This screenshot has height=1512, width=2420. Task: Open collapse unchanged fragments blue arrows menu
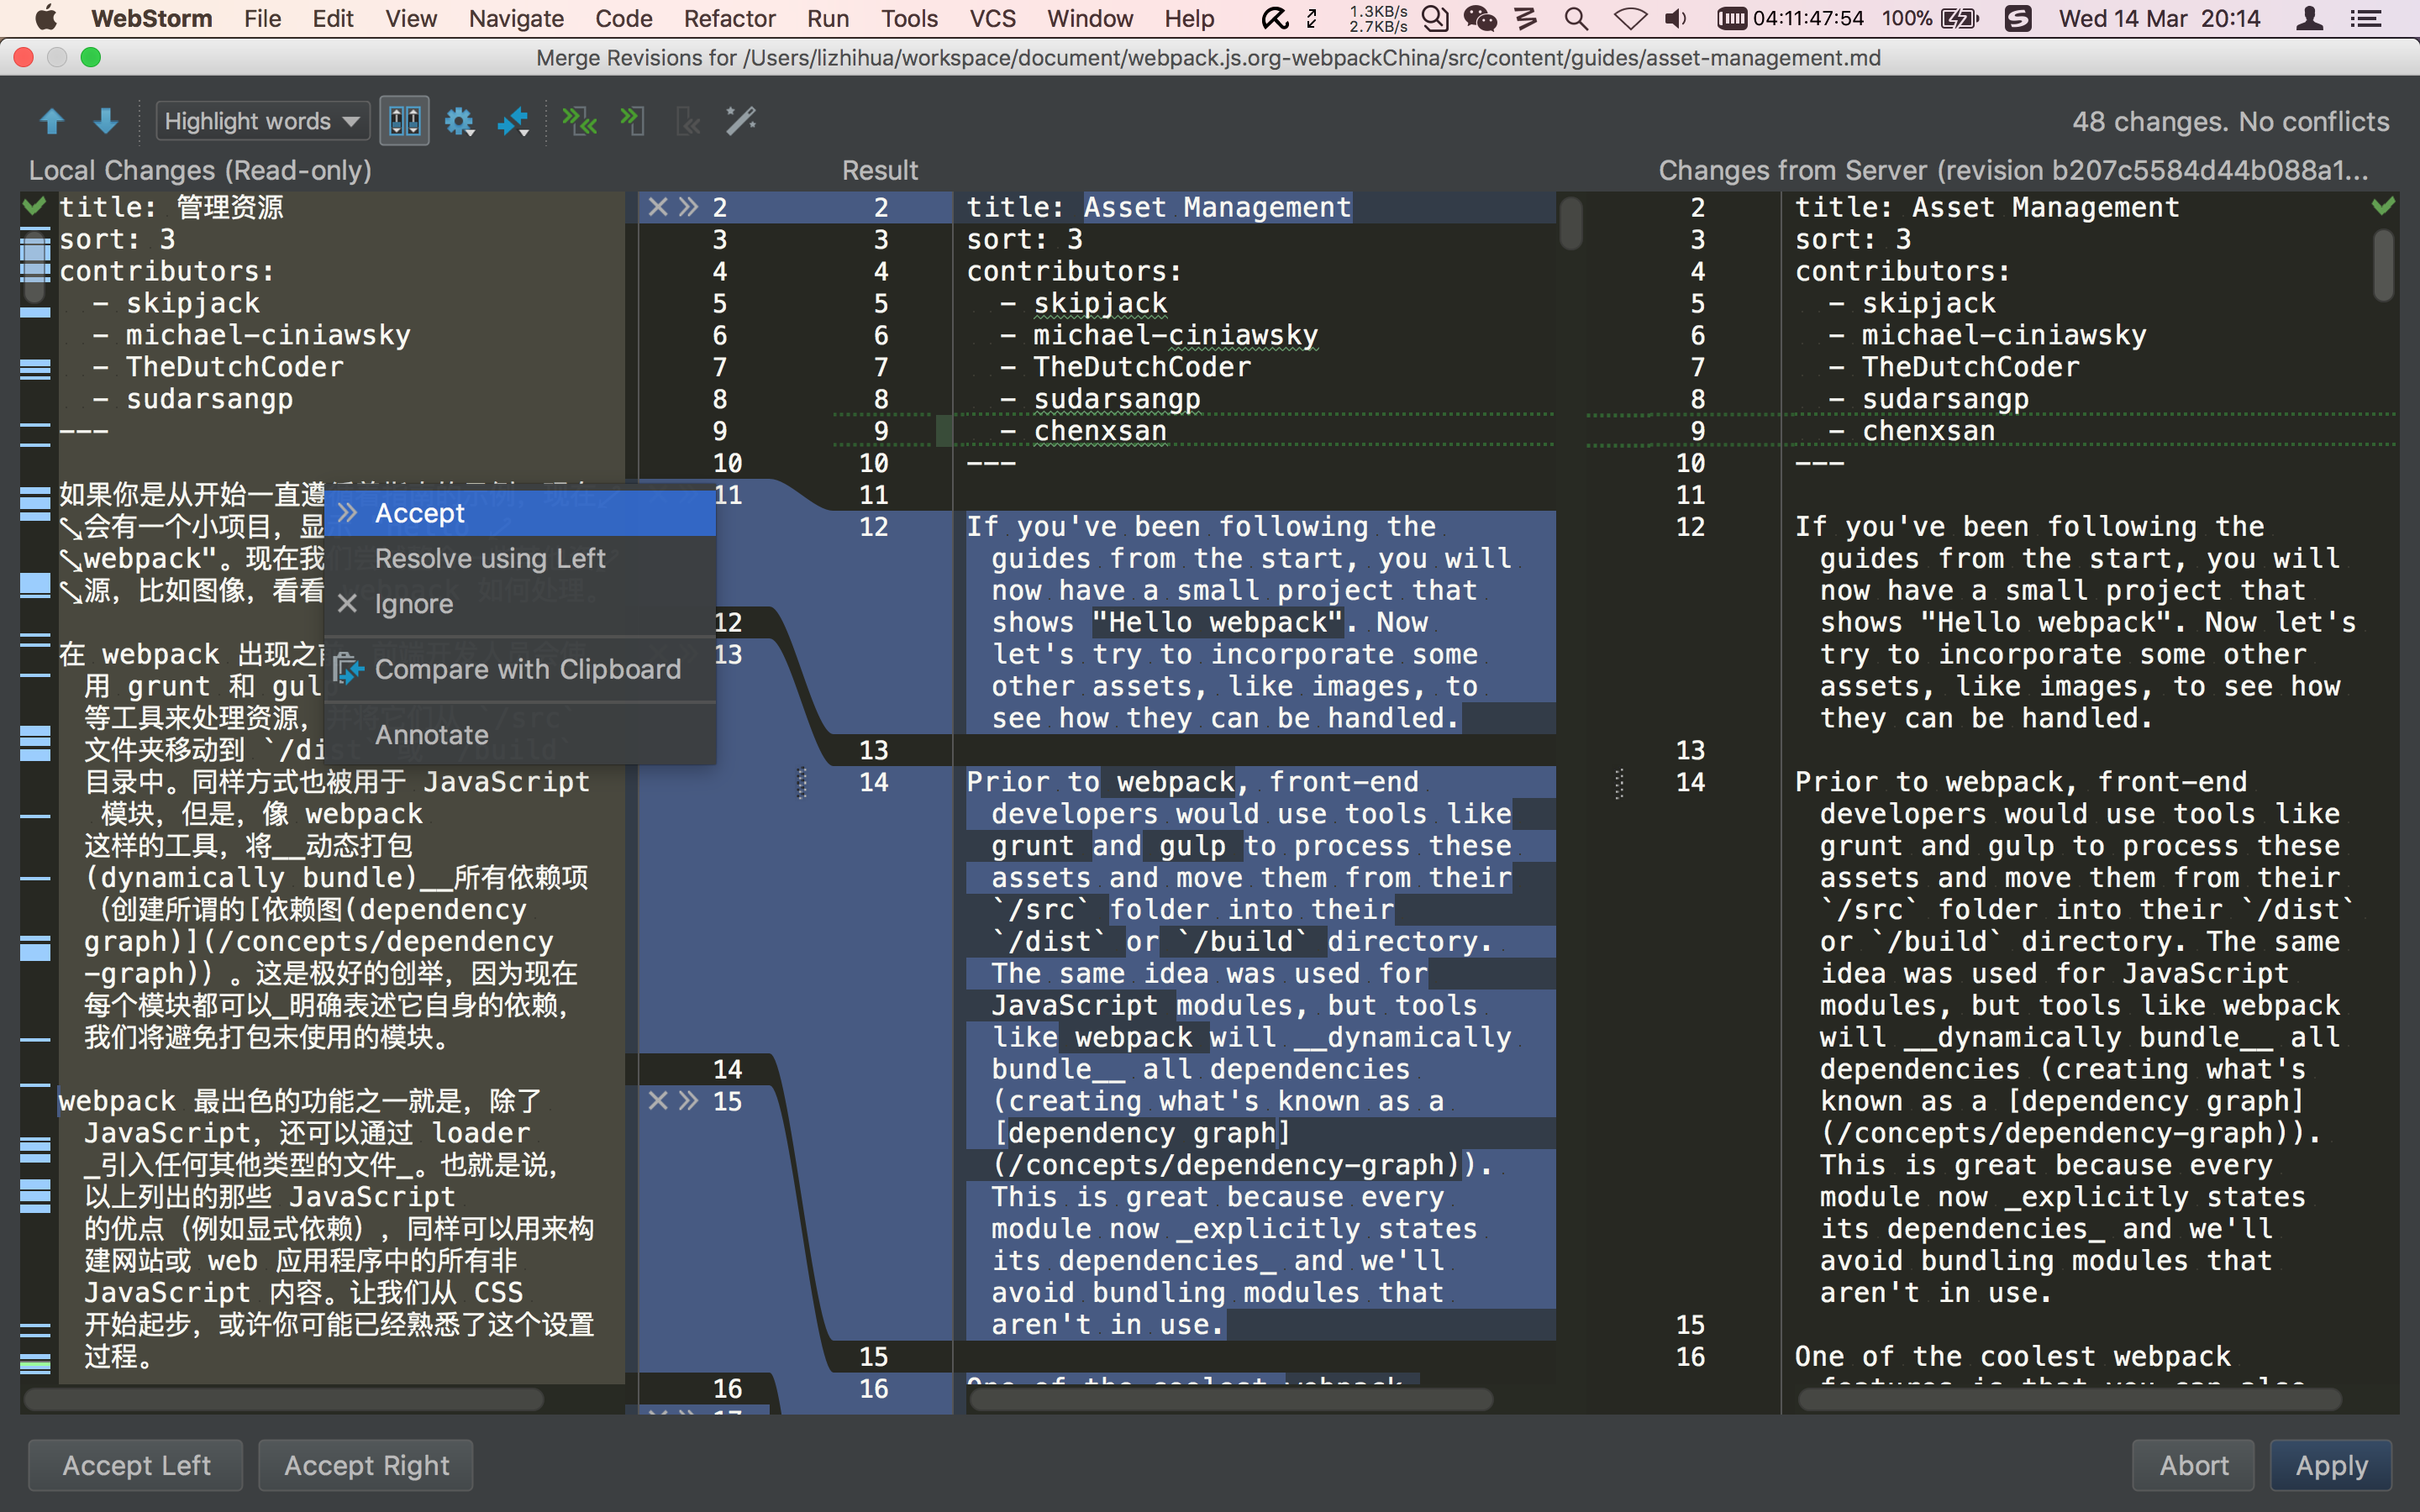click(x=513, y=122)
